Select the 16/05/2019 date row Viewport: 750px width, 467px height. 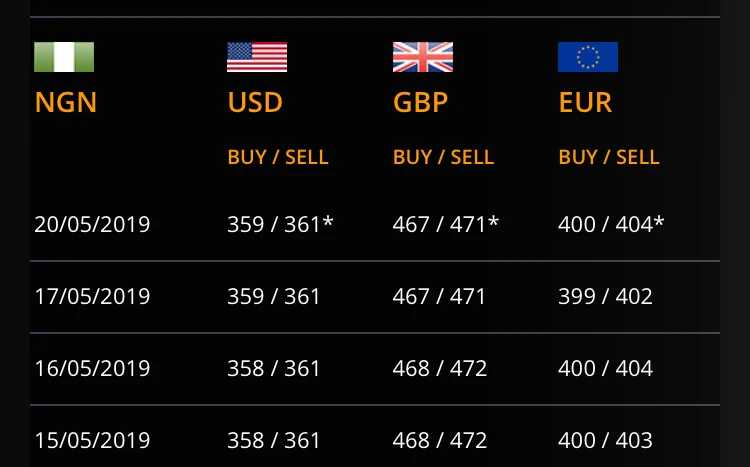pos(92,368)
